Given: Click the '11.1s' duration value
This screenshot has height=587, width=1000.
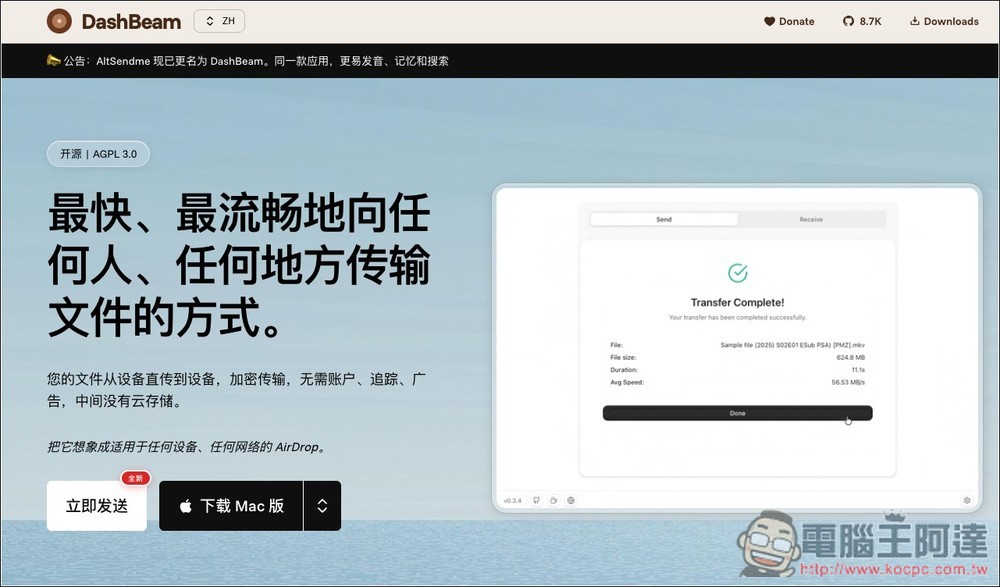Looking at the screenshot, I should (x=858, y=369).
